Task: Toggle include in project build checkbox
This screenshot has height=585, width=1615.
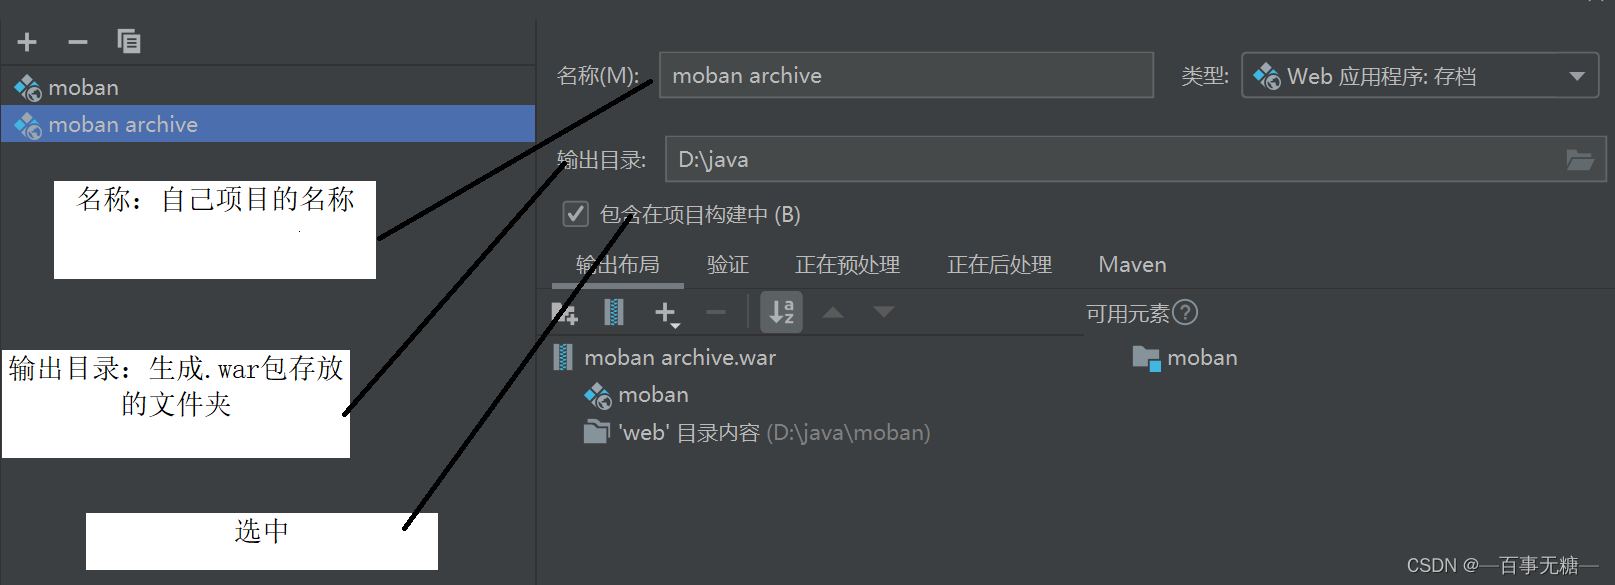Action: (575, 214)
